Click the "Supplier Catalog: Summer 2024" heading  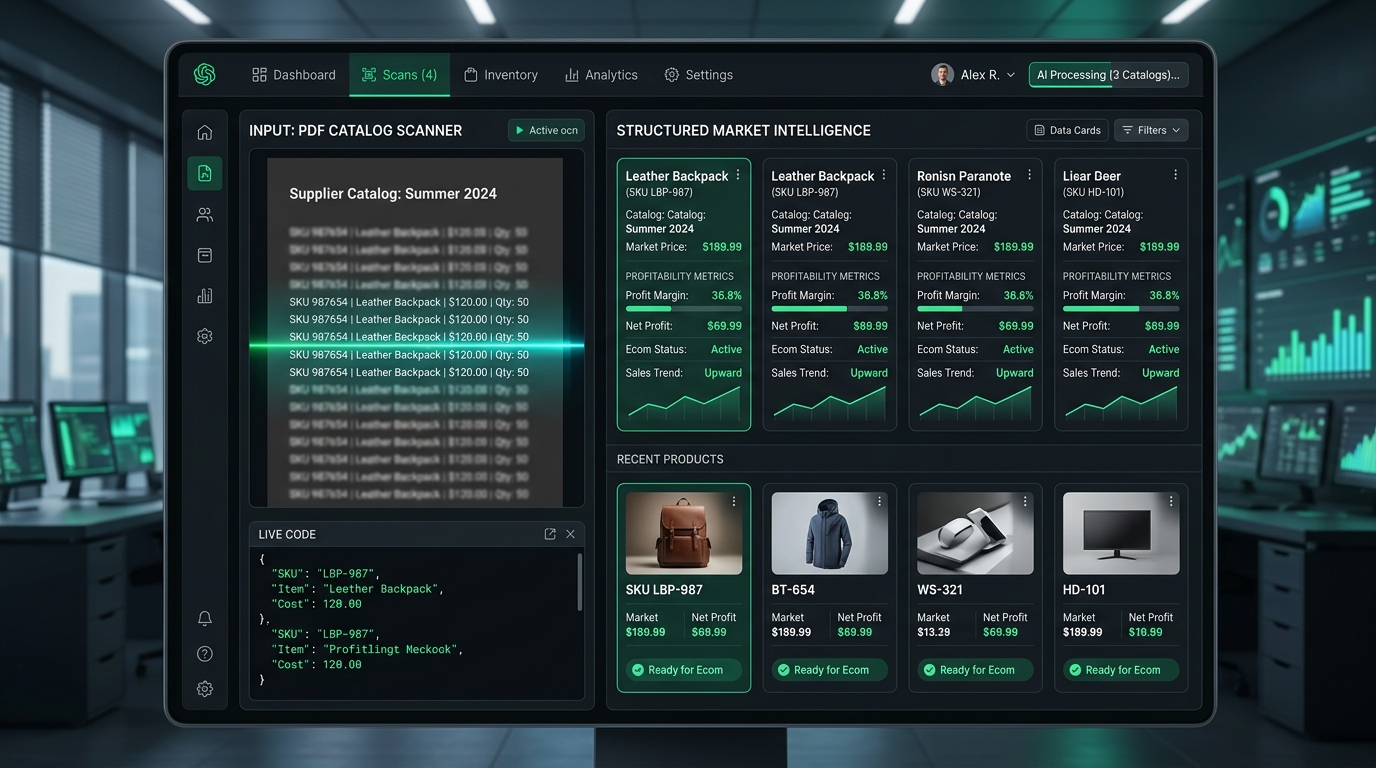pyautogui.click(x=393, y=194)
